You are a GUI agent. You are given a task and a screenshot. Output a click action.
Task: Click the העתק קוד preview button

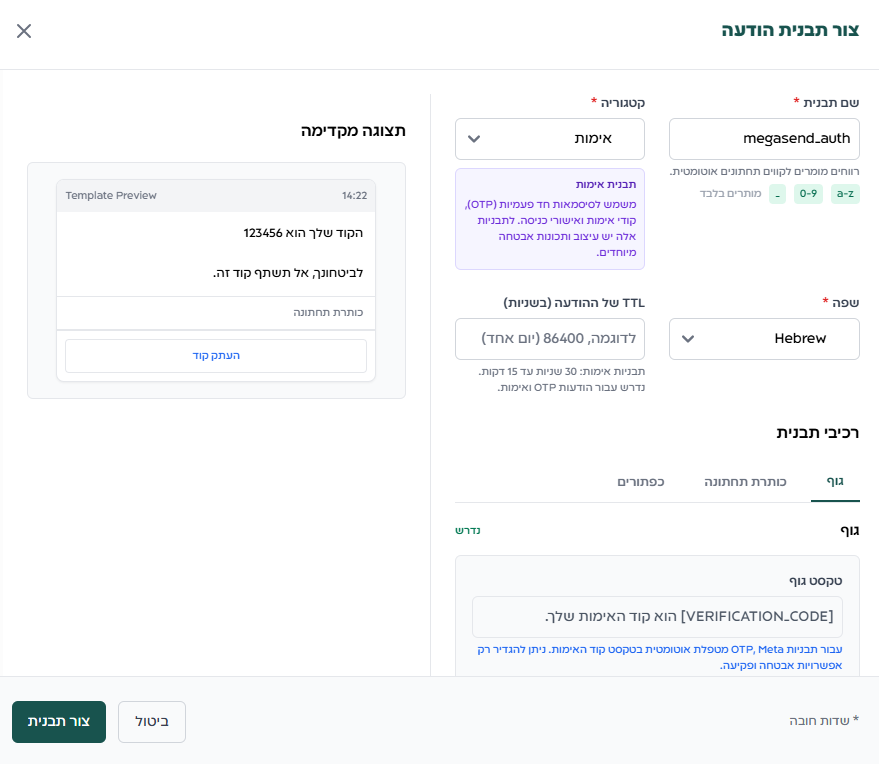216,356
